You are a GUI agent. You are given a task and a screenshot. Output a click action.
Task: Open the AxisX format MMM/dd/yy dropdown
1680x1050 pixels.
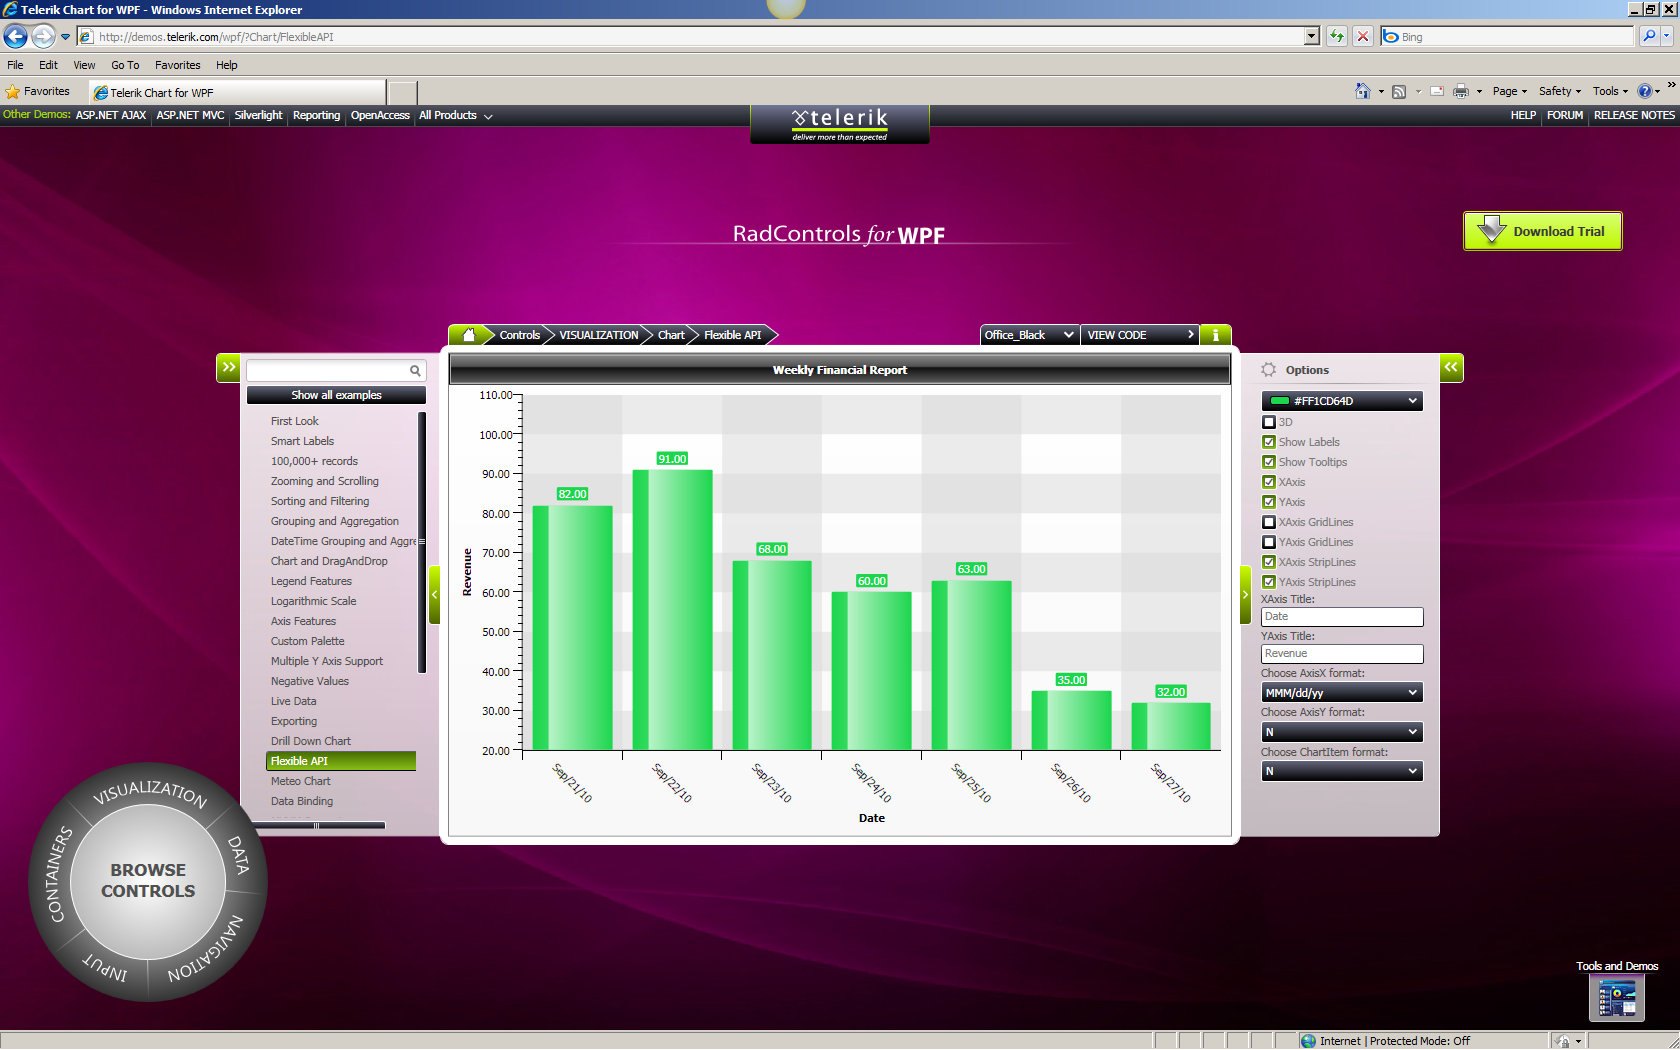[x=1342, y=692]
